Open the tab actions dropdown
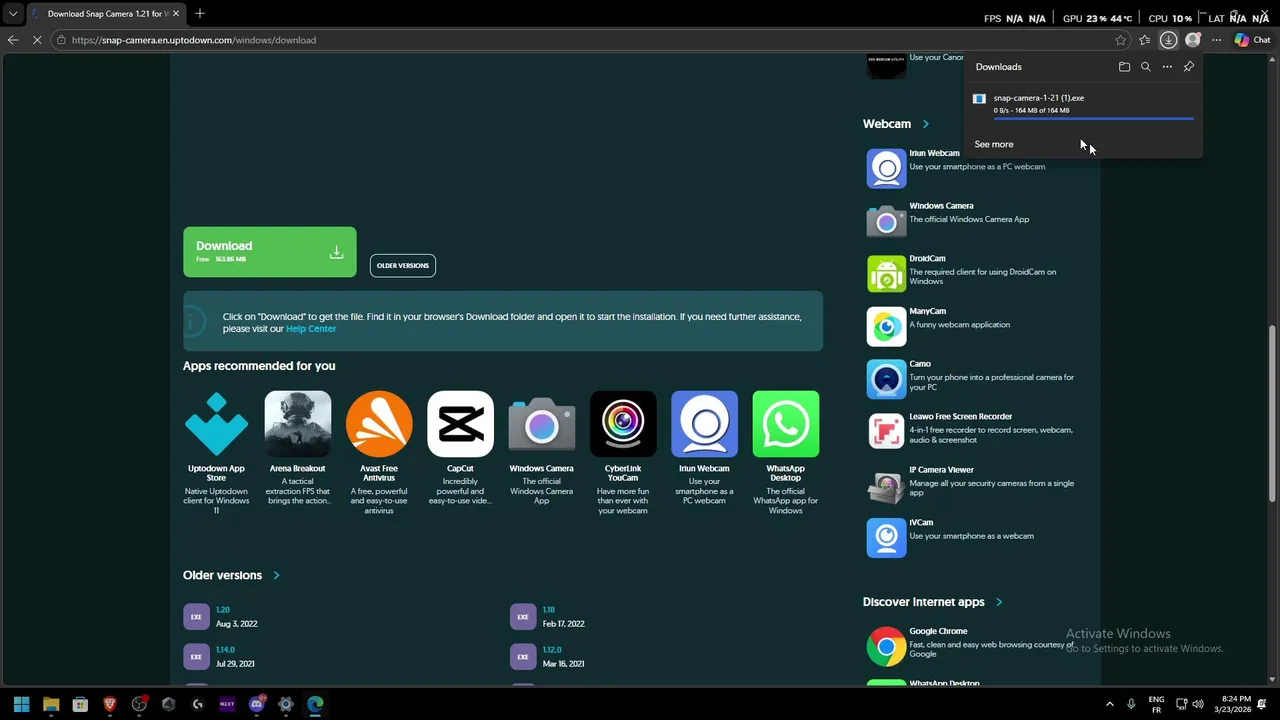 (x=13, y=14)
